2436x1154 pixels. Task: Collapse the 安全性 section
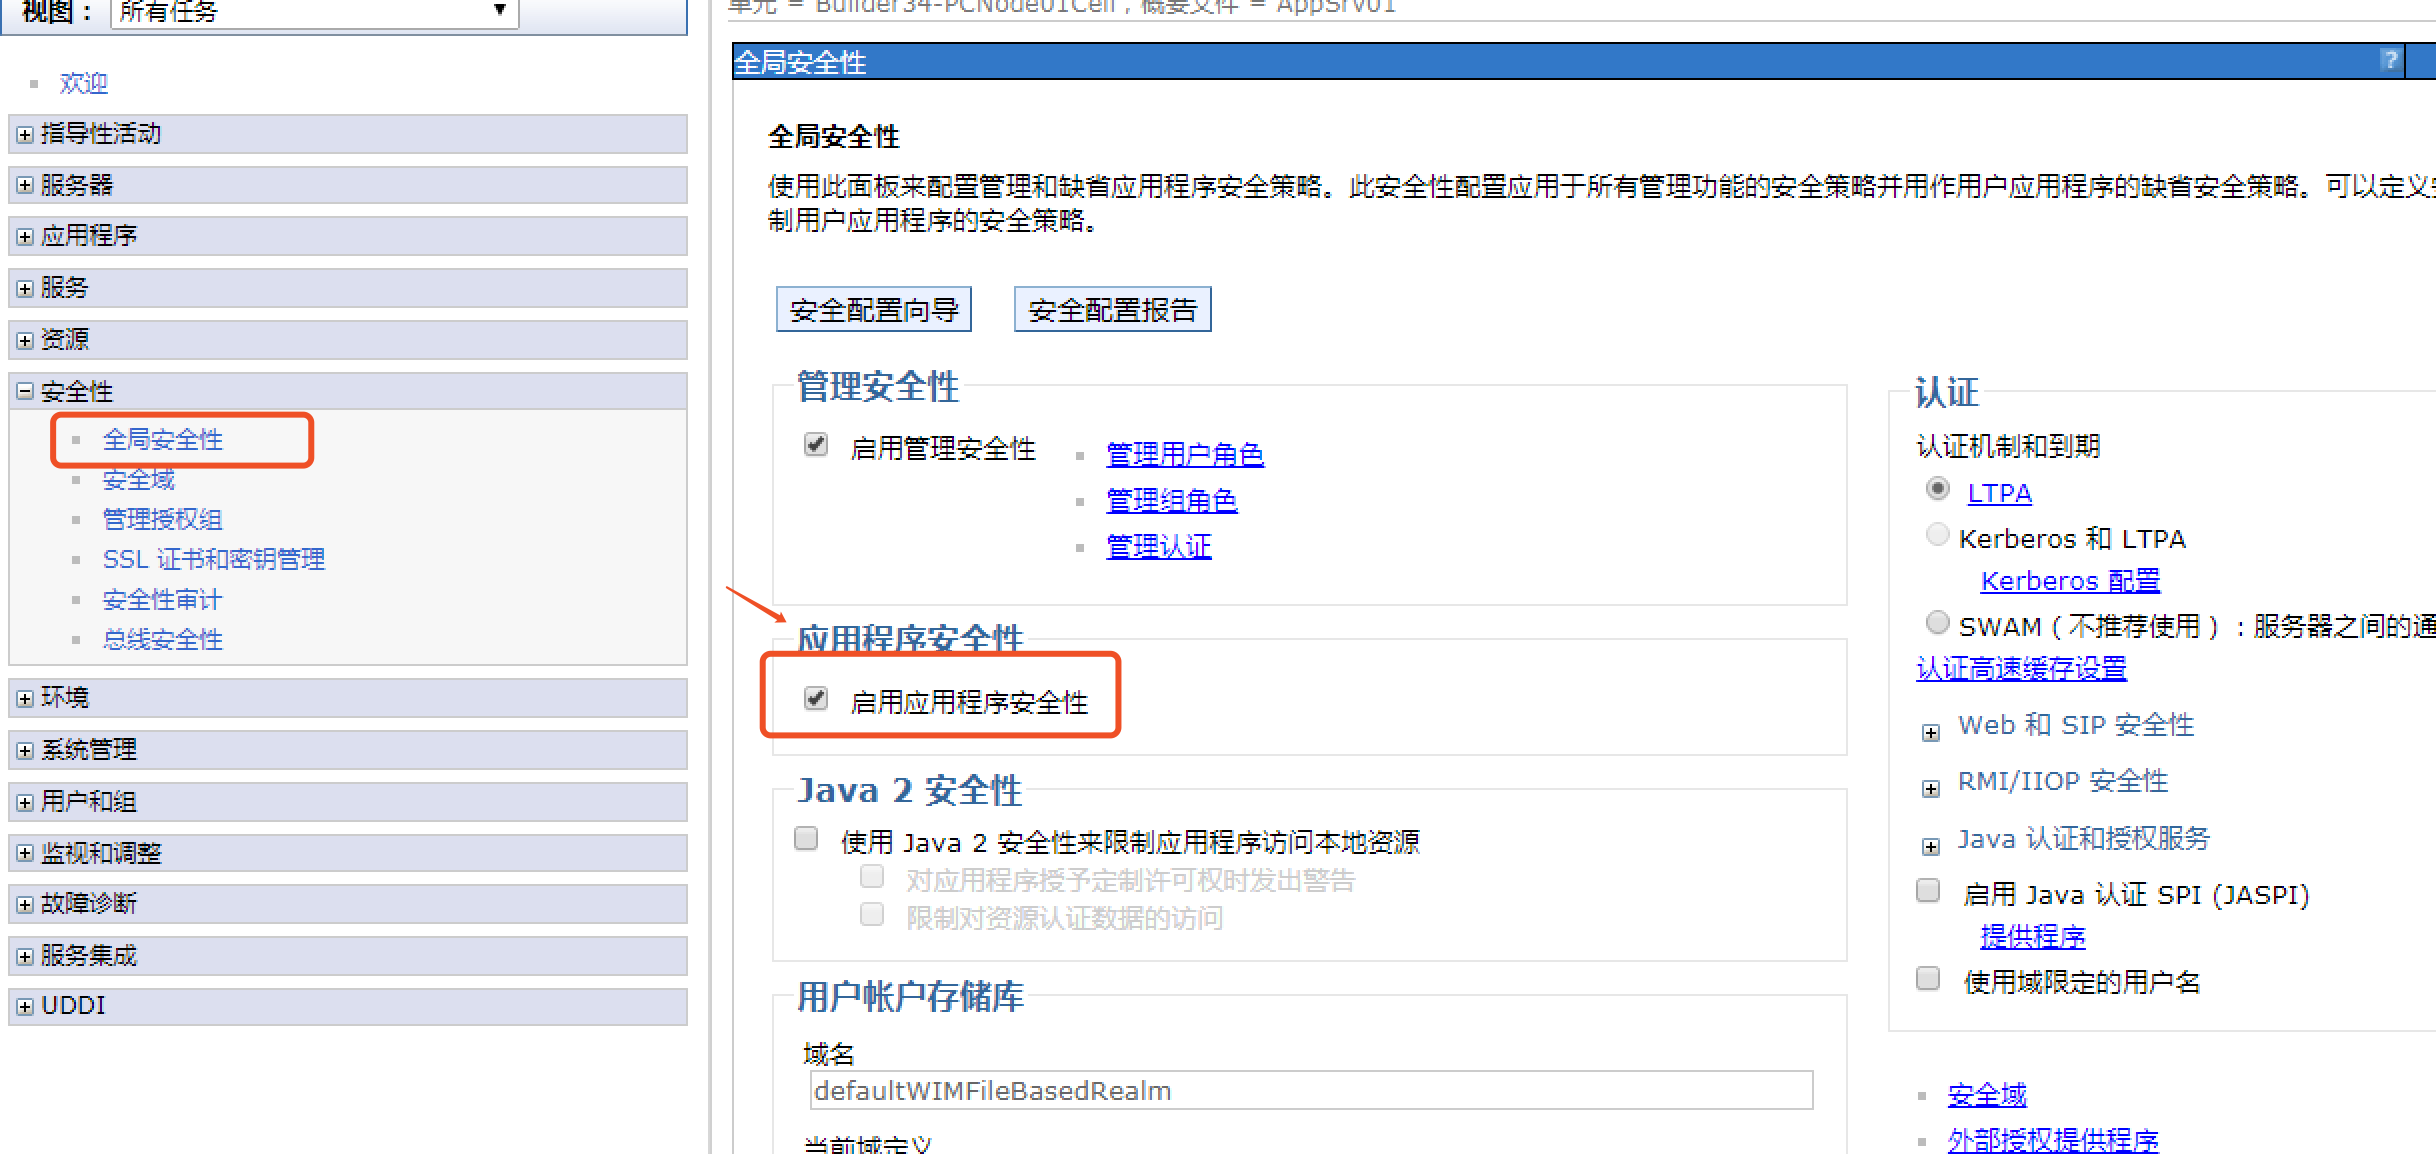pyautogui.click(x=25, y=392)
